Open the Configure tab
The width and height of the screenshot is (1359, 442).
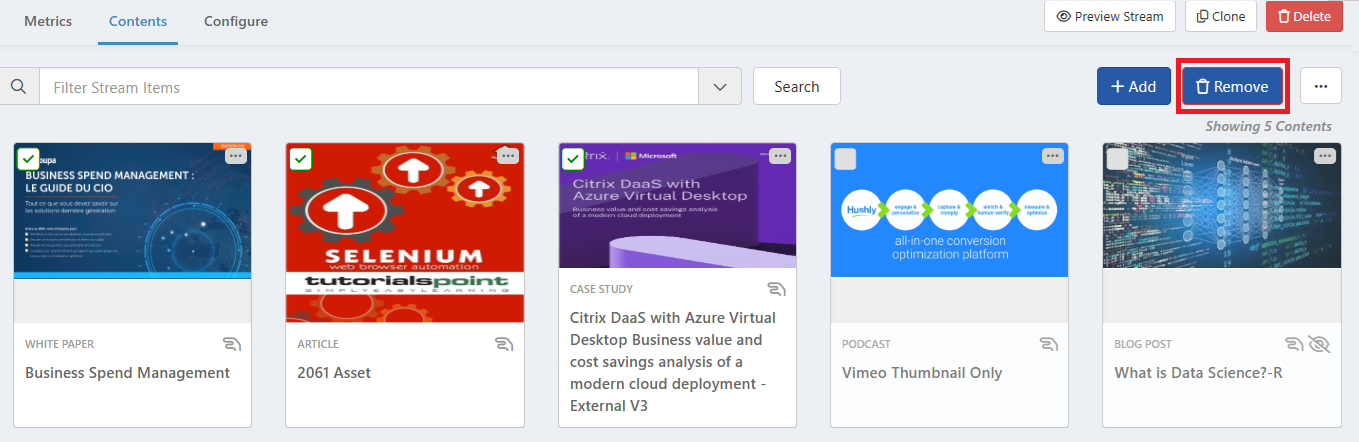coord(236,21)
